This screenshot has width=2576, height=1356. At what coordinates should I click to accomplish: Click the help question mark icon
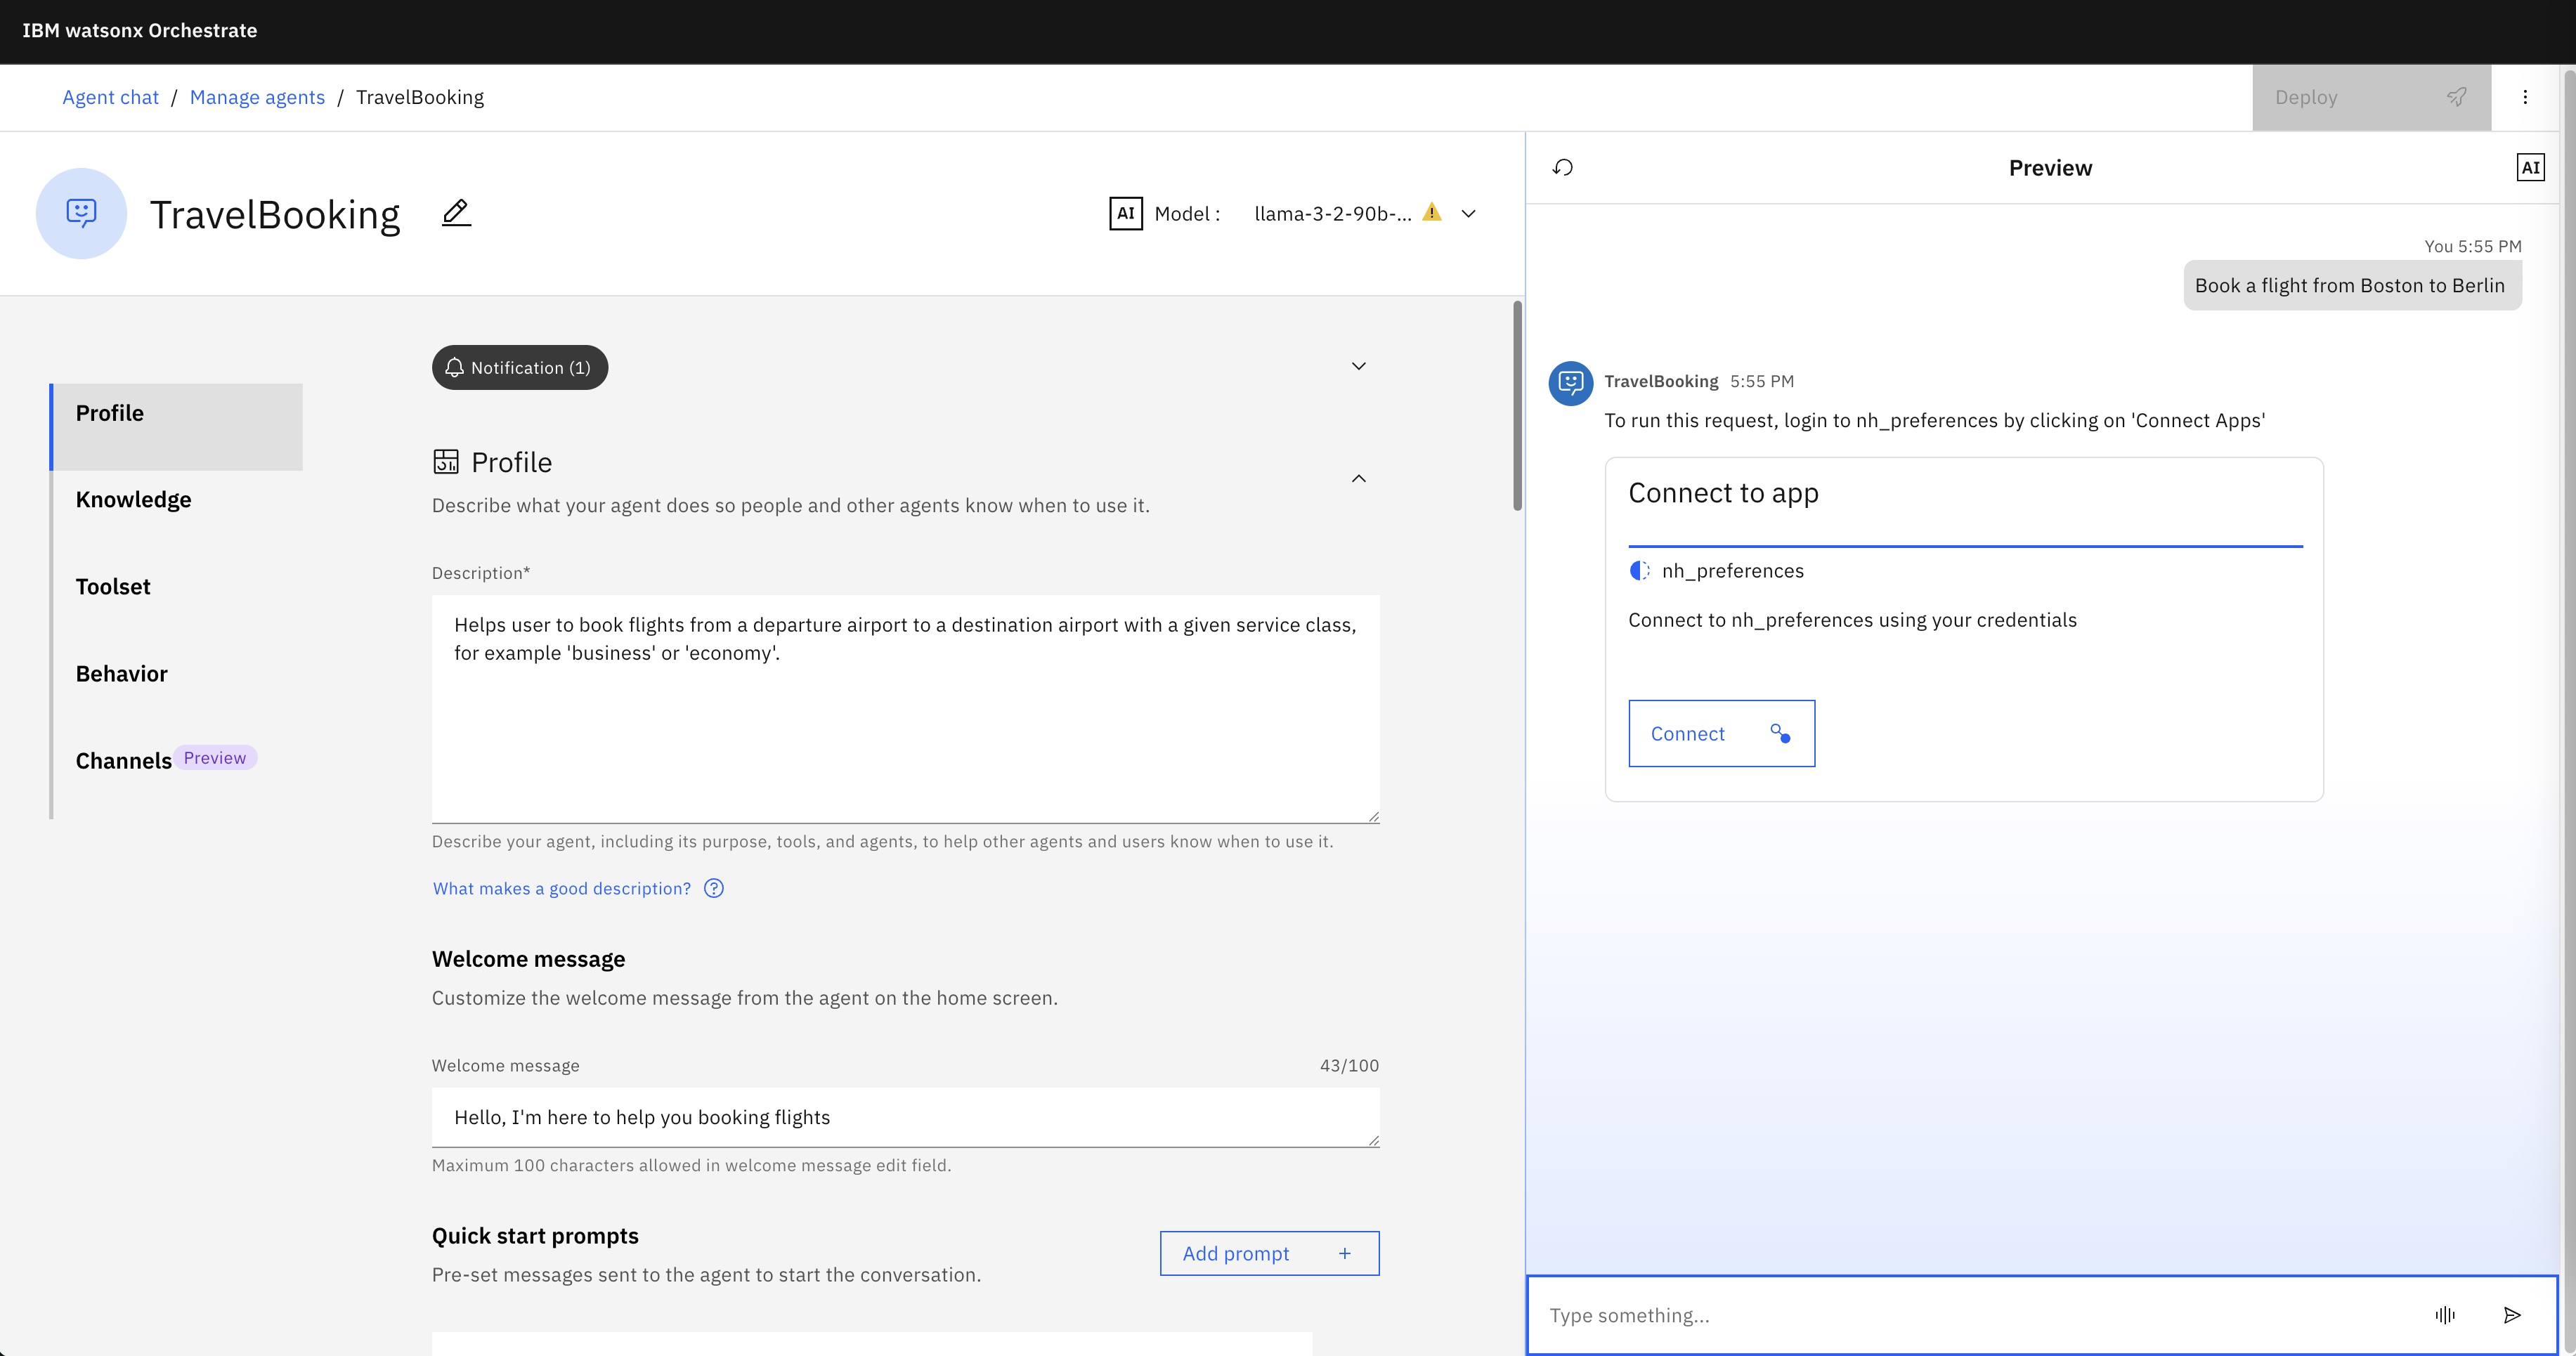[713, 888]
